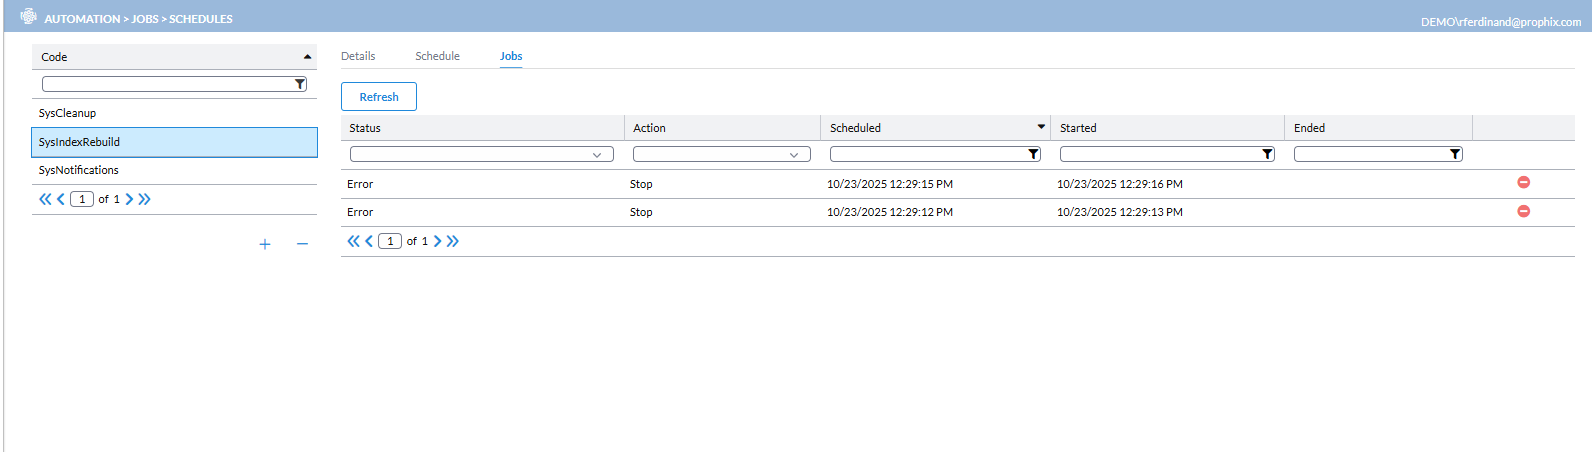The image size is (1592, 452).
Task: Click the Prophix logo icon in header
Action: (x=28, y=17)
